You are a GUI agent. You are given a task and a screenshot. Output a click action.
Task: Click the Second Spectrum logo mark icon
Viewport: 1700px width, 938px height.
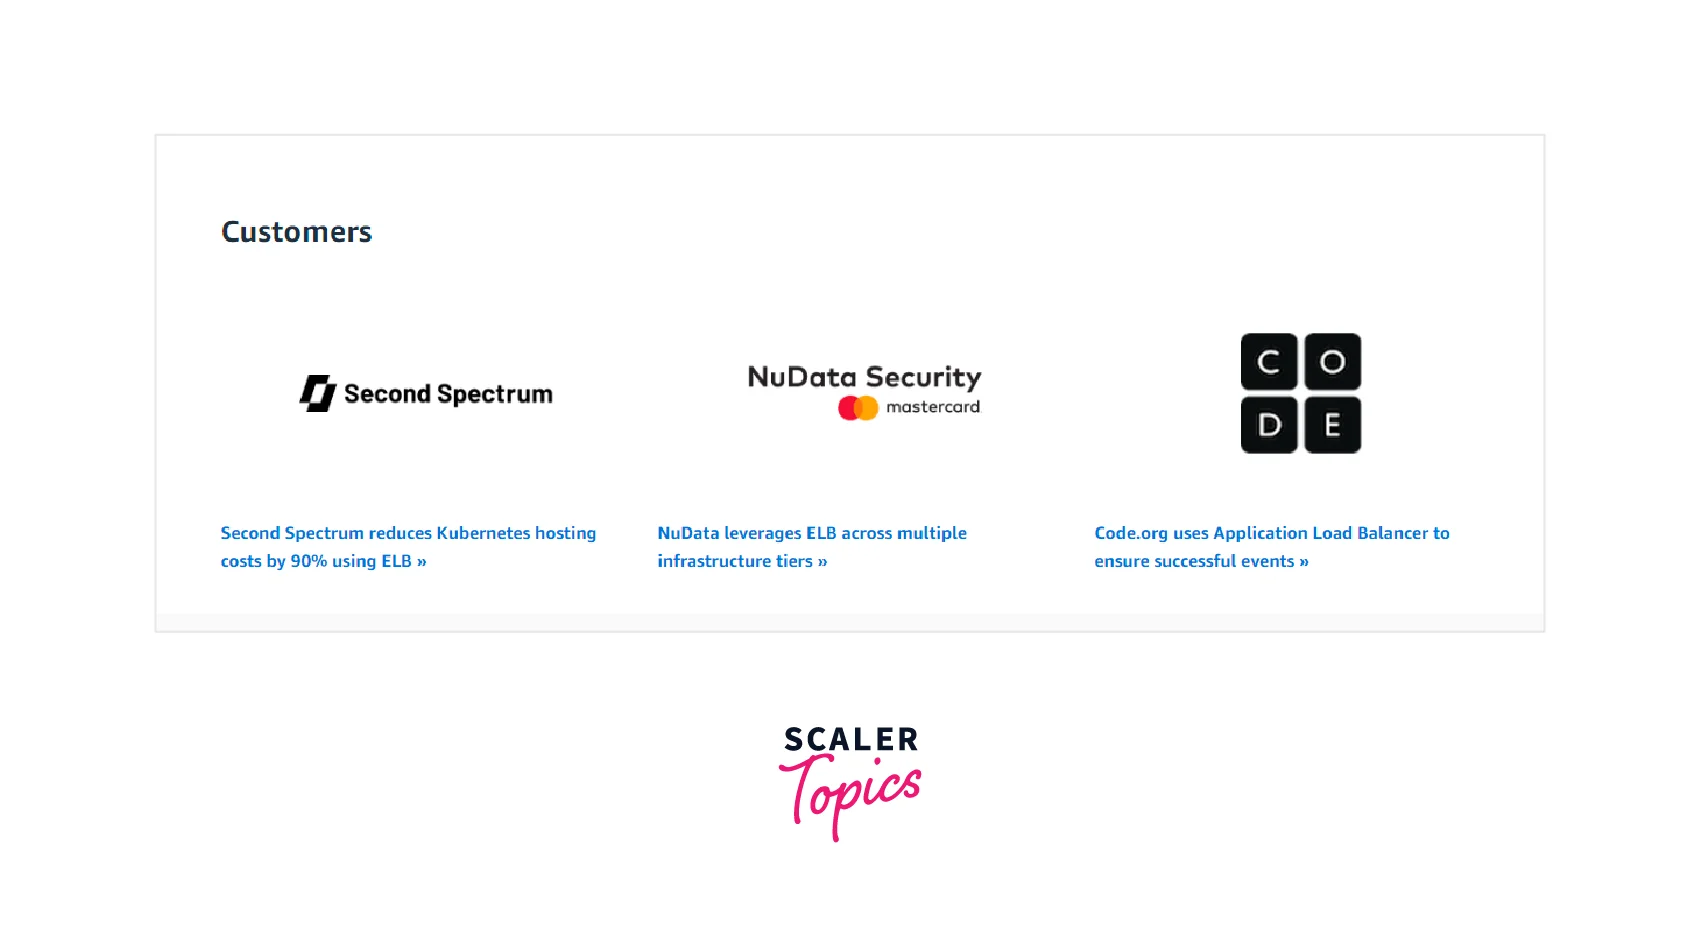(x=317, y=393)
